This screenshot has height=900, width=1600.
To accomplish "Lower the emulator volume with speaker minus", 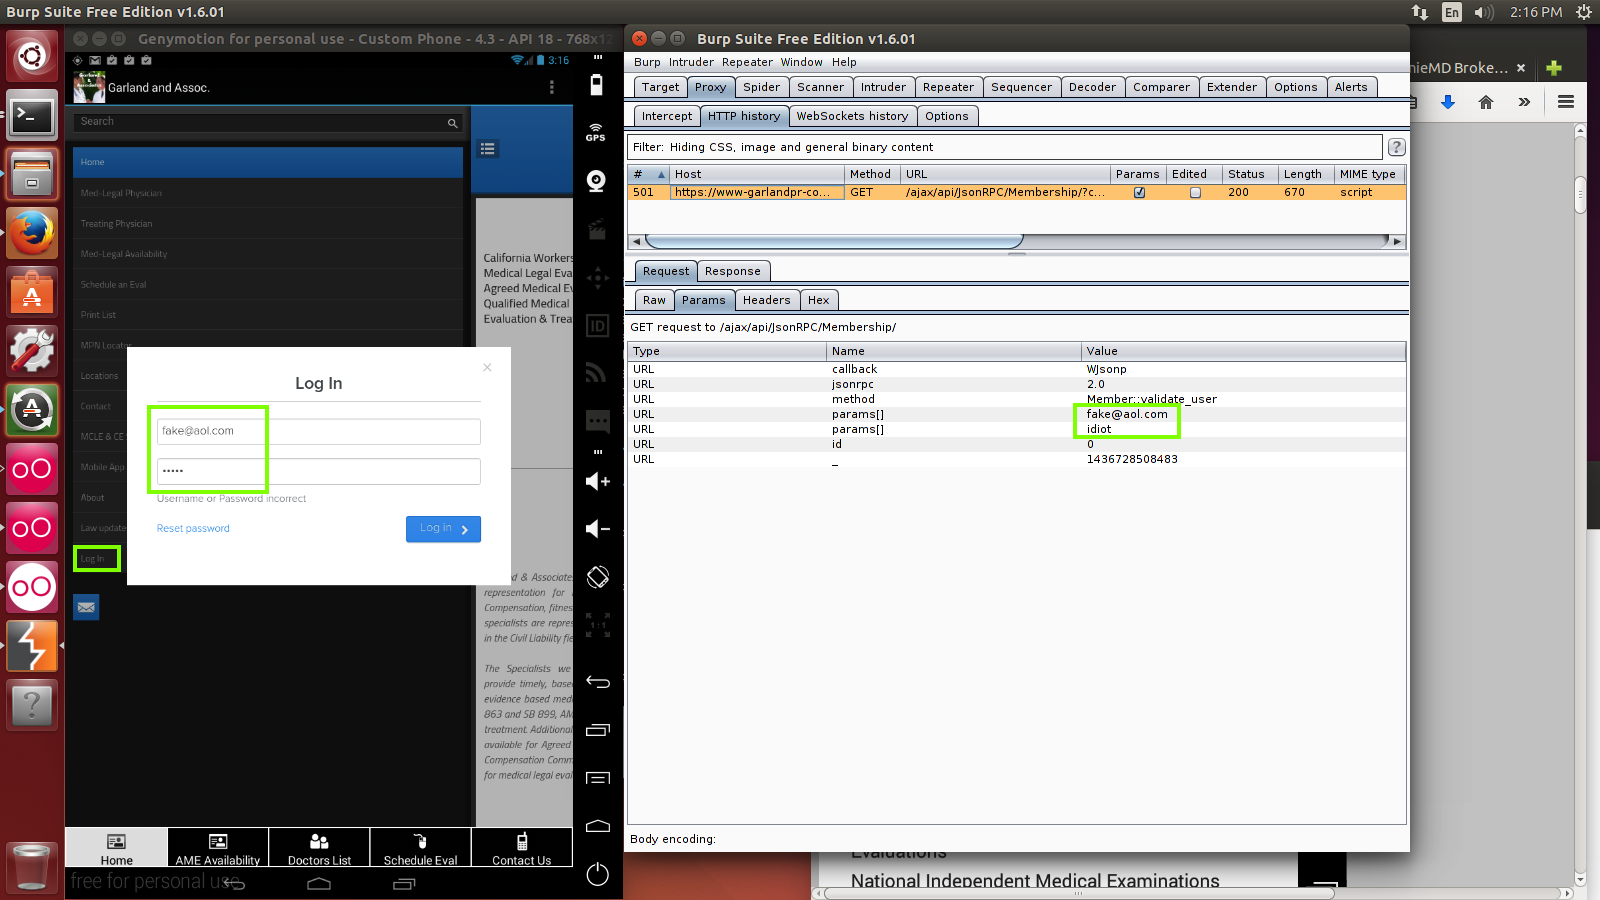I will click(597, 529).
